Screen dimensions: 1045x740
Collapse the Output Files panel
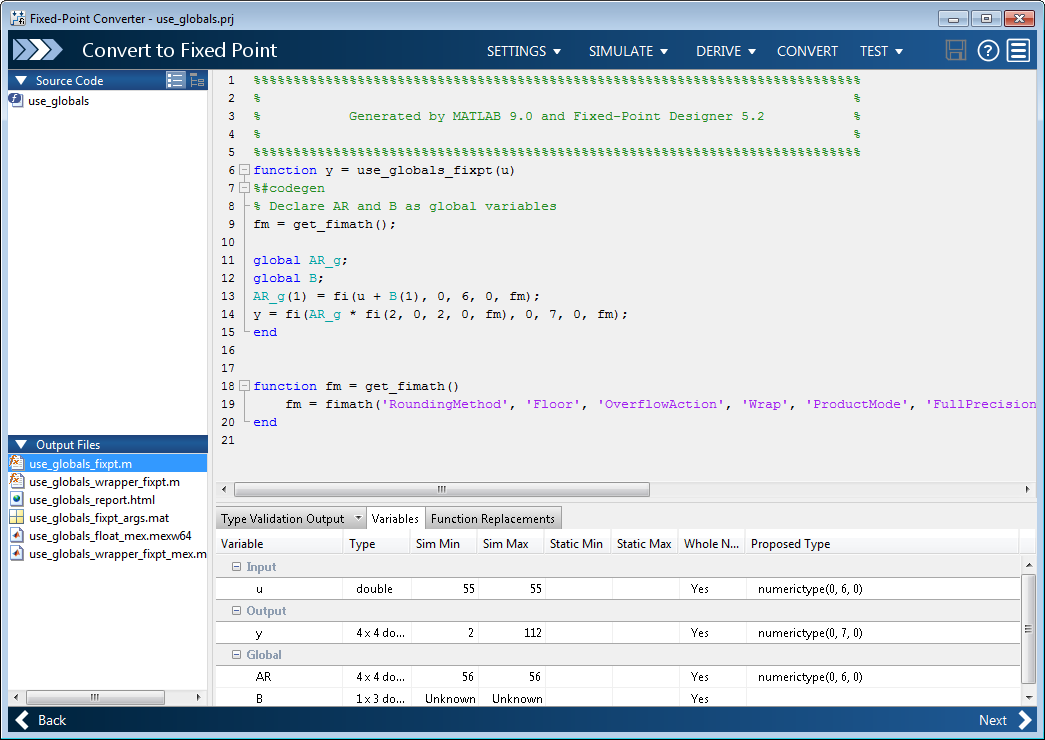[x=21, y=445]
